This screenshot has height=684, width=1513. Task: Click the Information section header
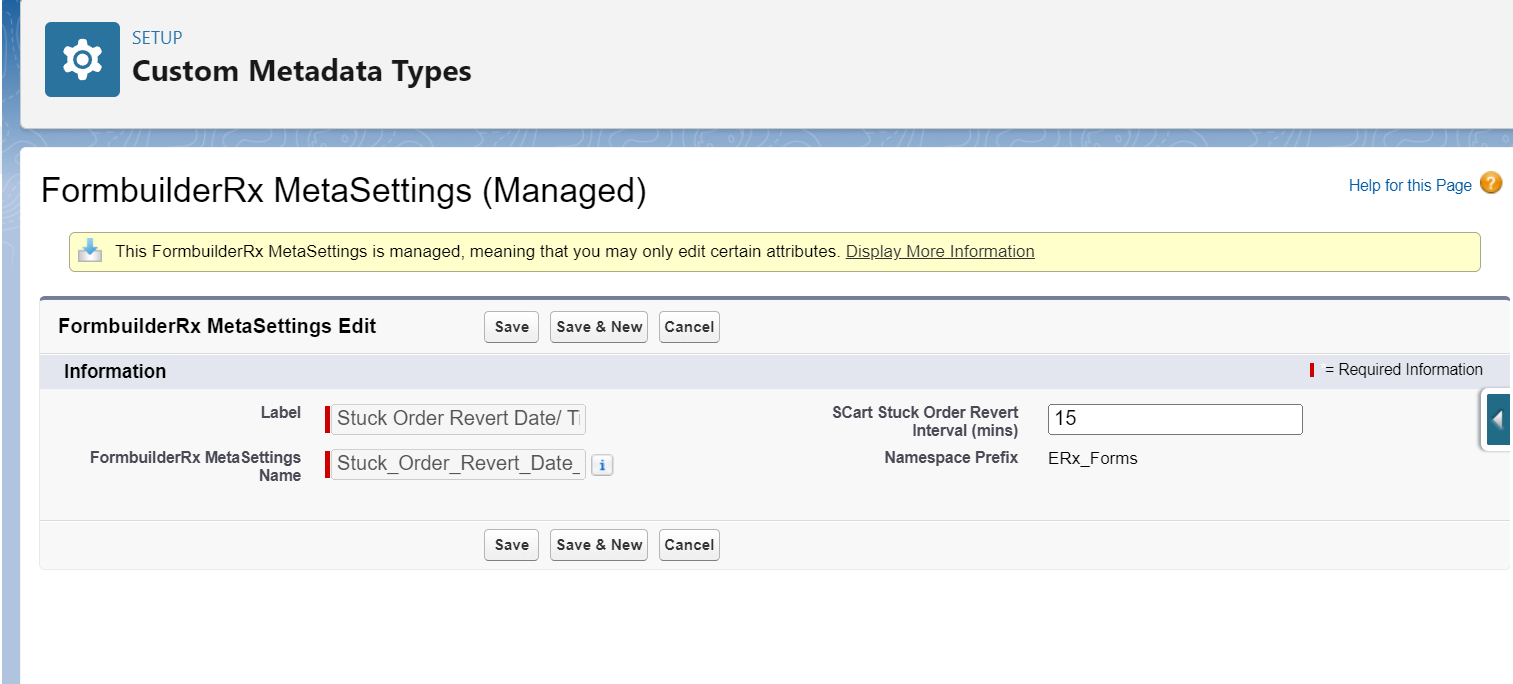[x=115, y=371]
